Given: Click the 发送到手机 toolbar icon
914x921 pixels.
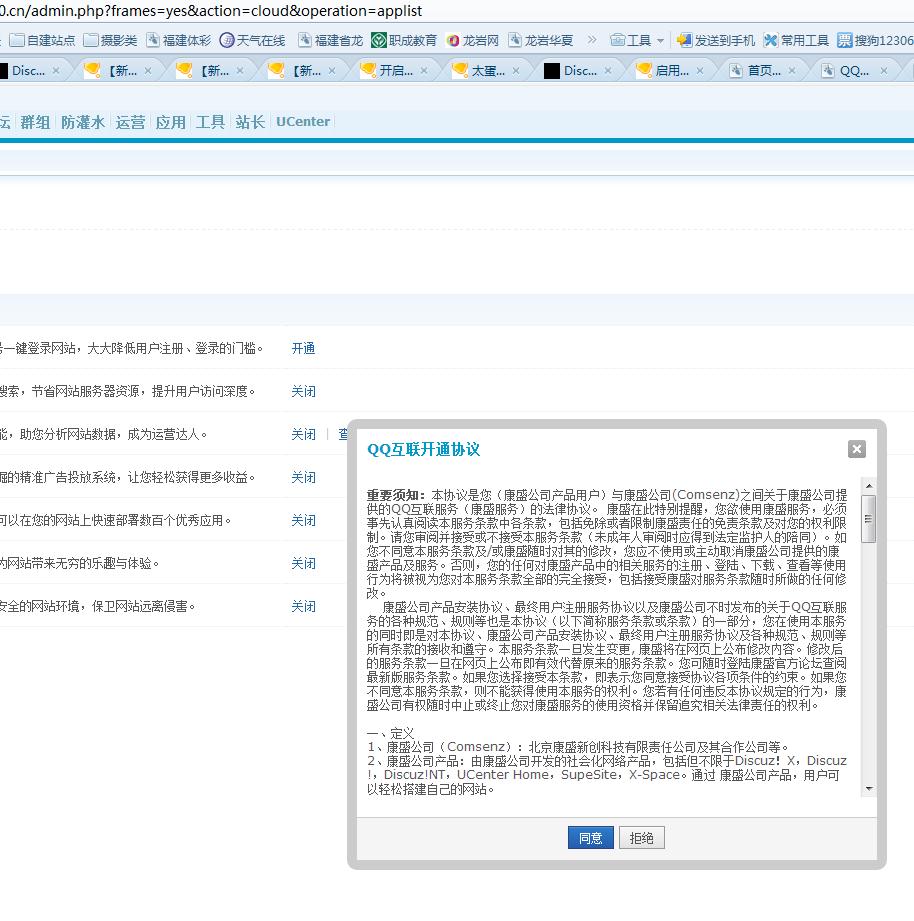Looking at the screenshot, I should click(716, 41).
